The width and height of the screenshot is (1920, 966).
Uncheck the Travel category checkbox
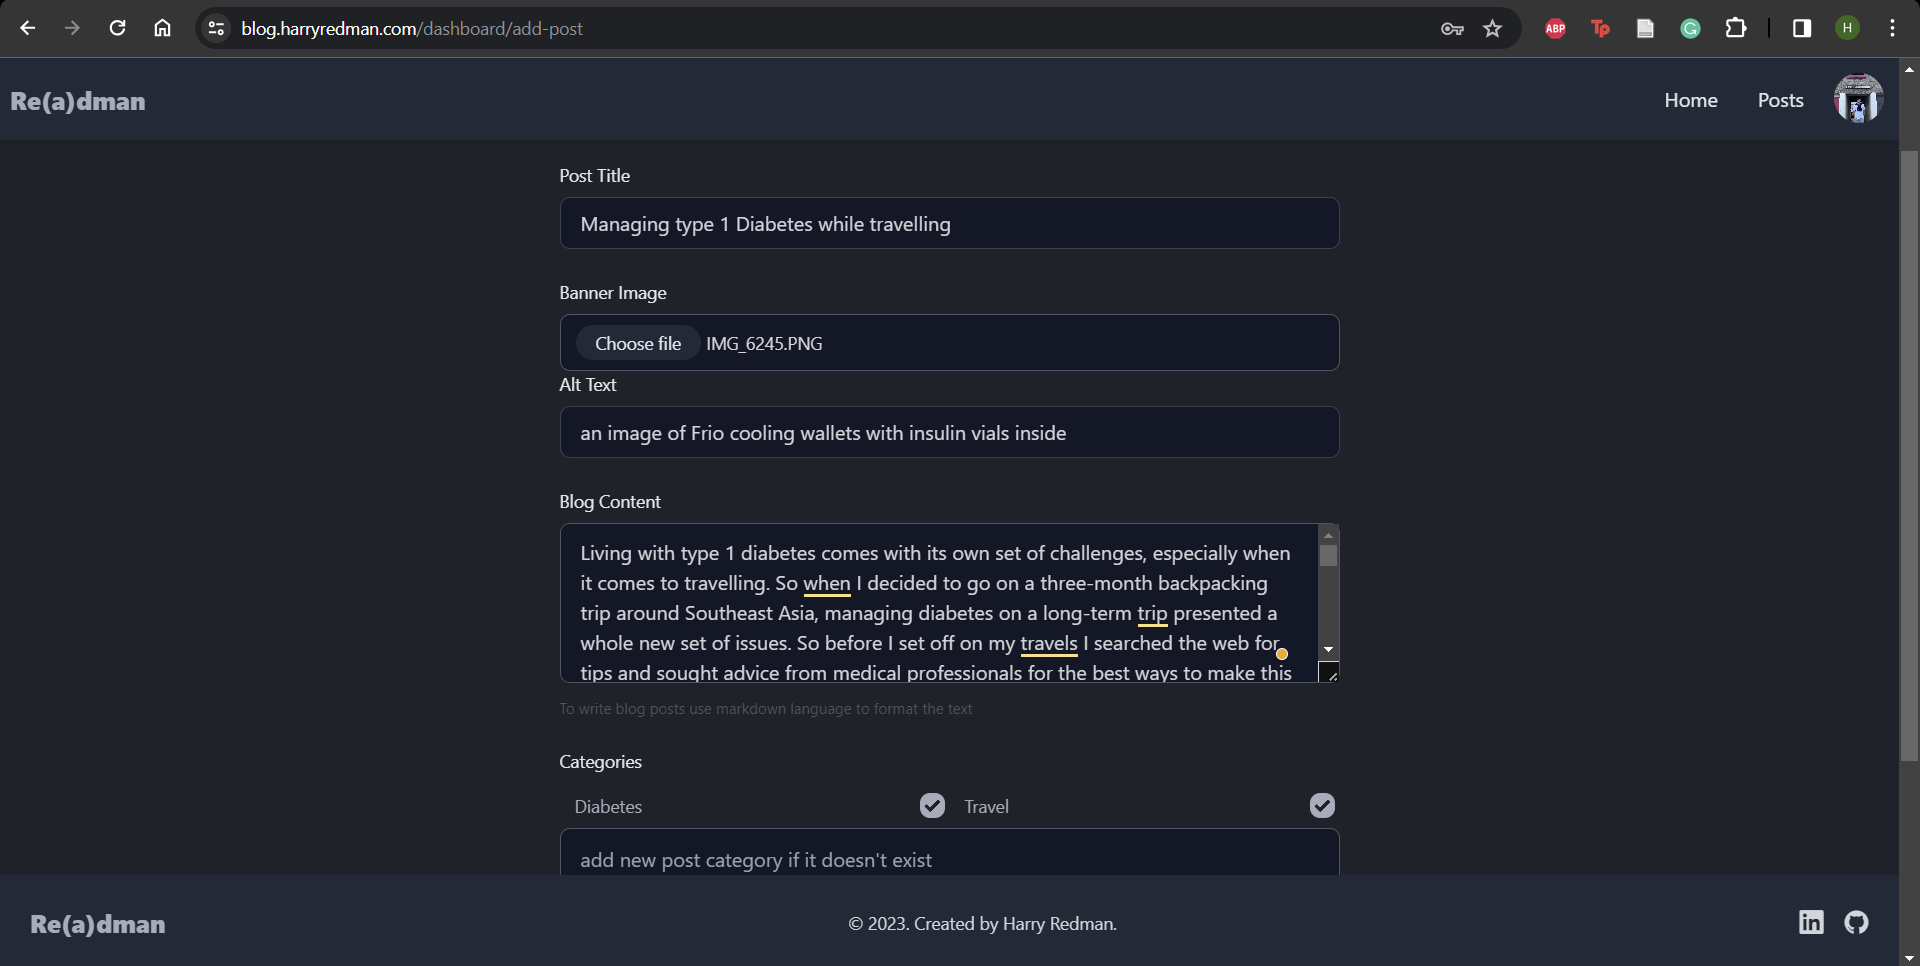coord(1321,805)
